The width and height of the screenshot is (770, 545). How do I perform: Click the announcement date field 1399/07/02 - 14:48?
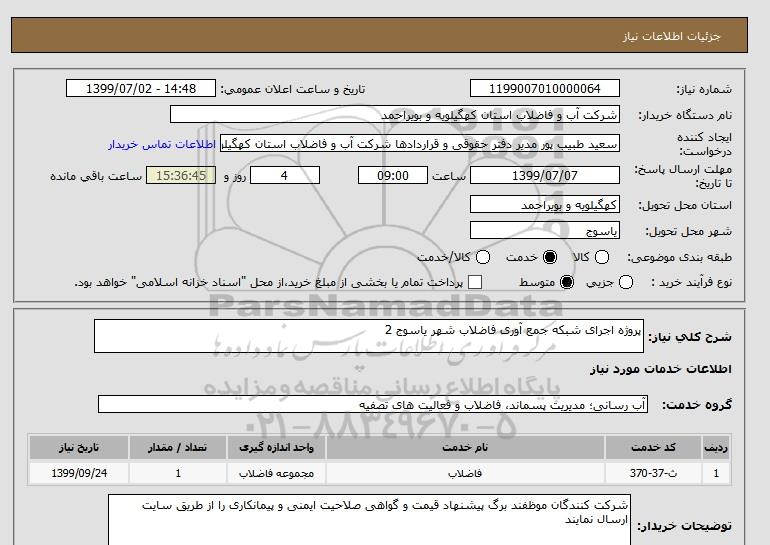141,89
